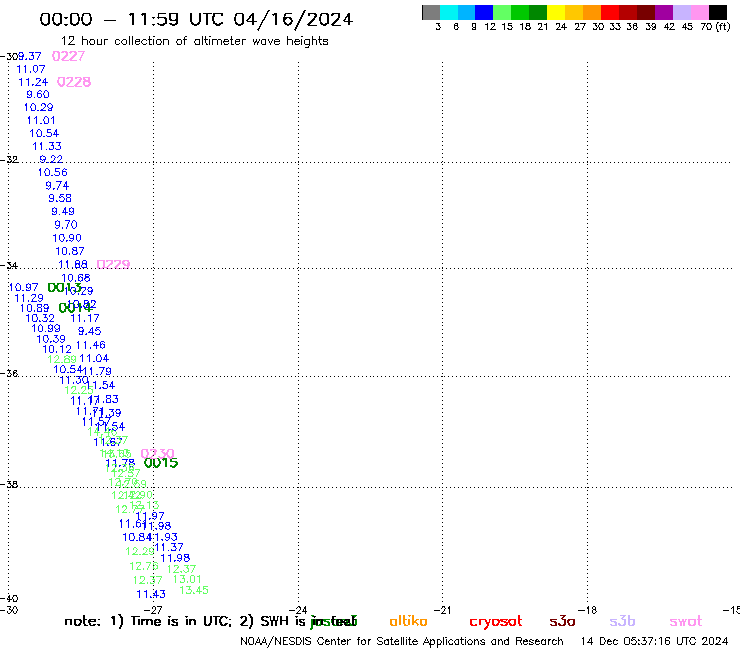Click the reading 10.97
The height and width of the screenshot is (650, 740).
coord(24,287)
